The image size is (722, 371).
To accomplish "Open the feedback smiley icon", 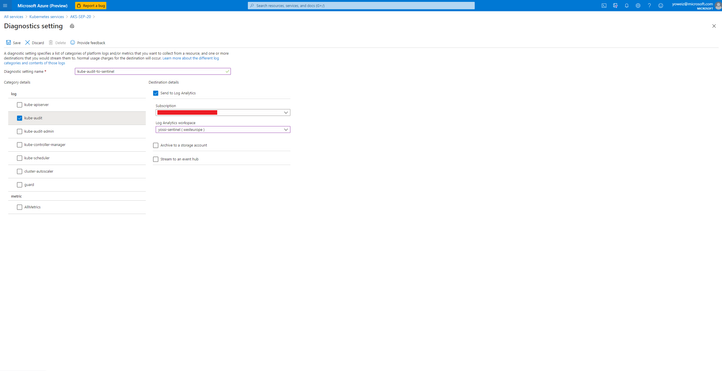I will click(661, 6).
